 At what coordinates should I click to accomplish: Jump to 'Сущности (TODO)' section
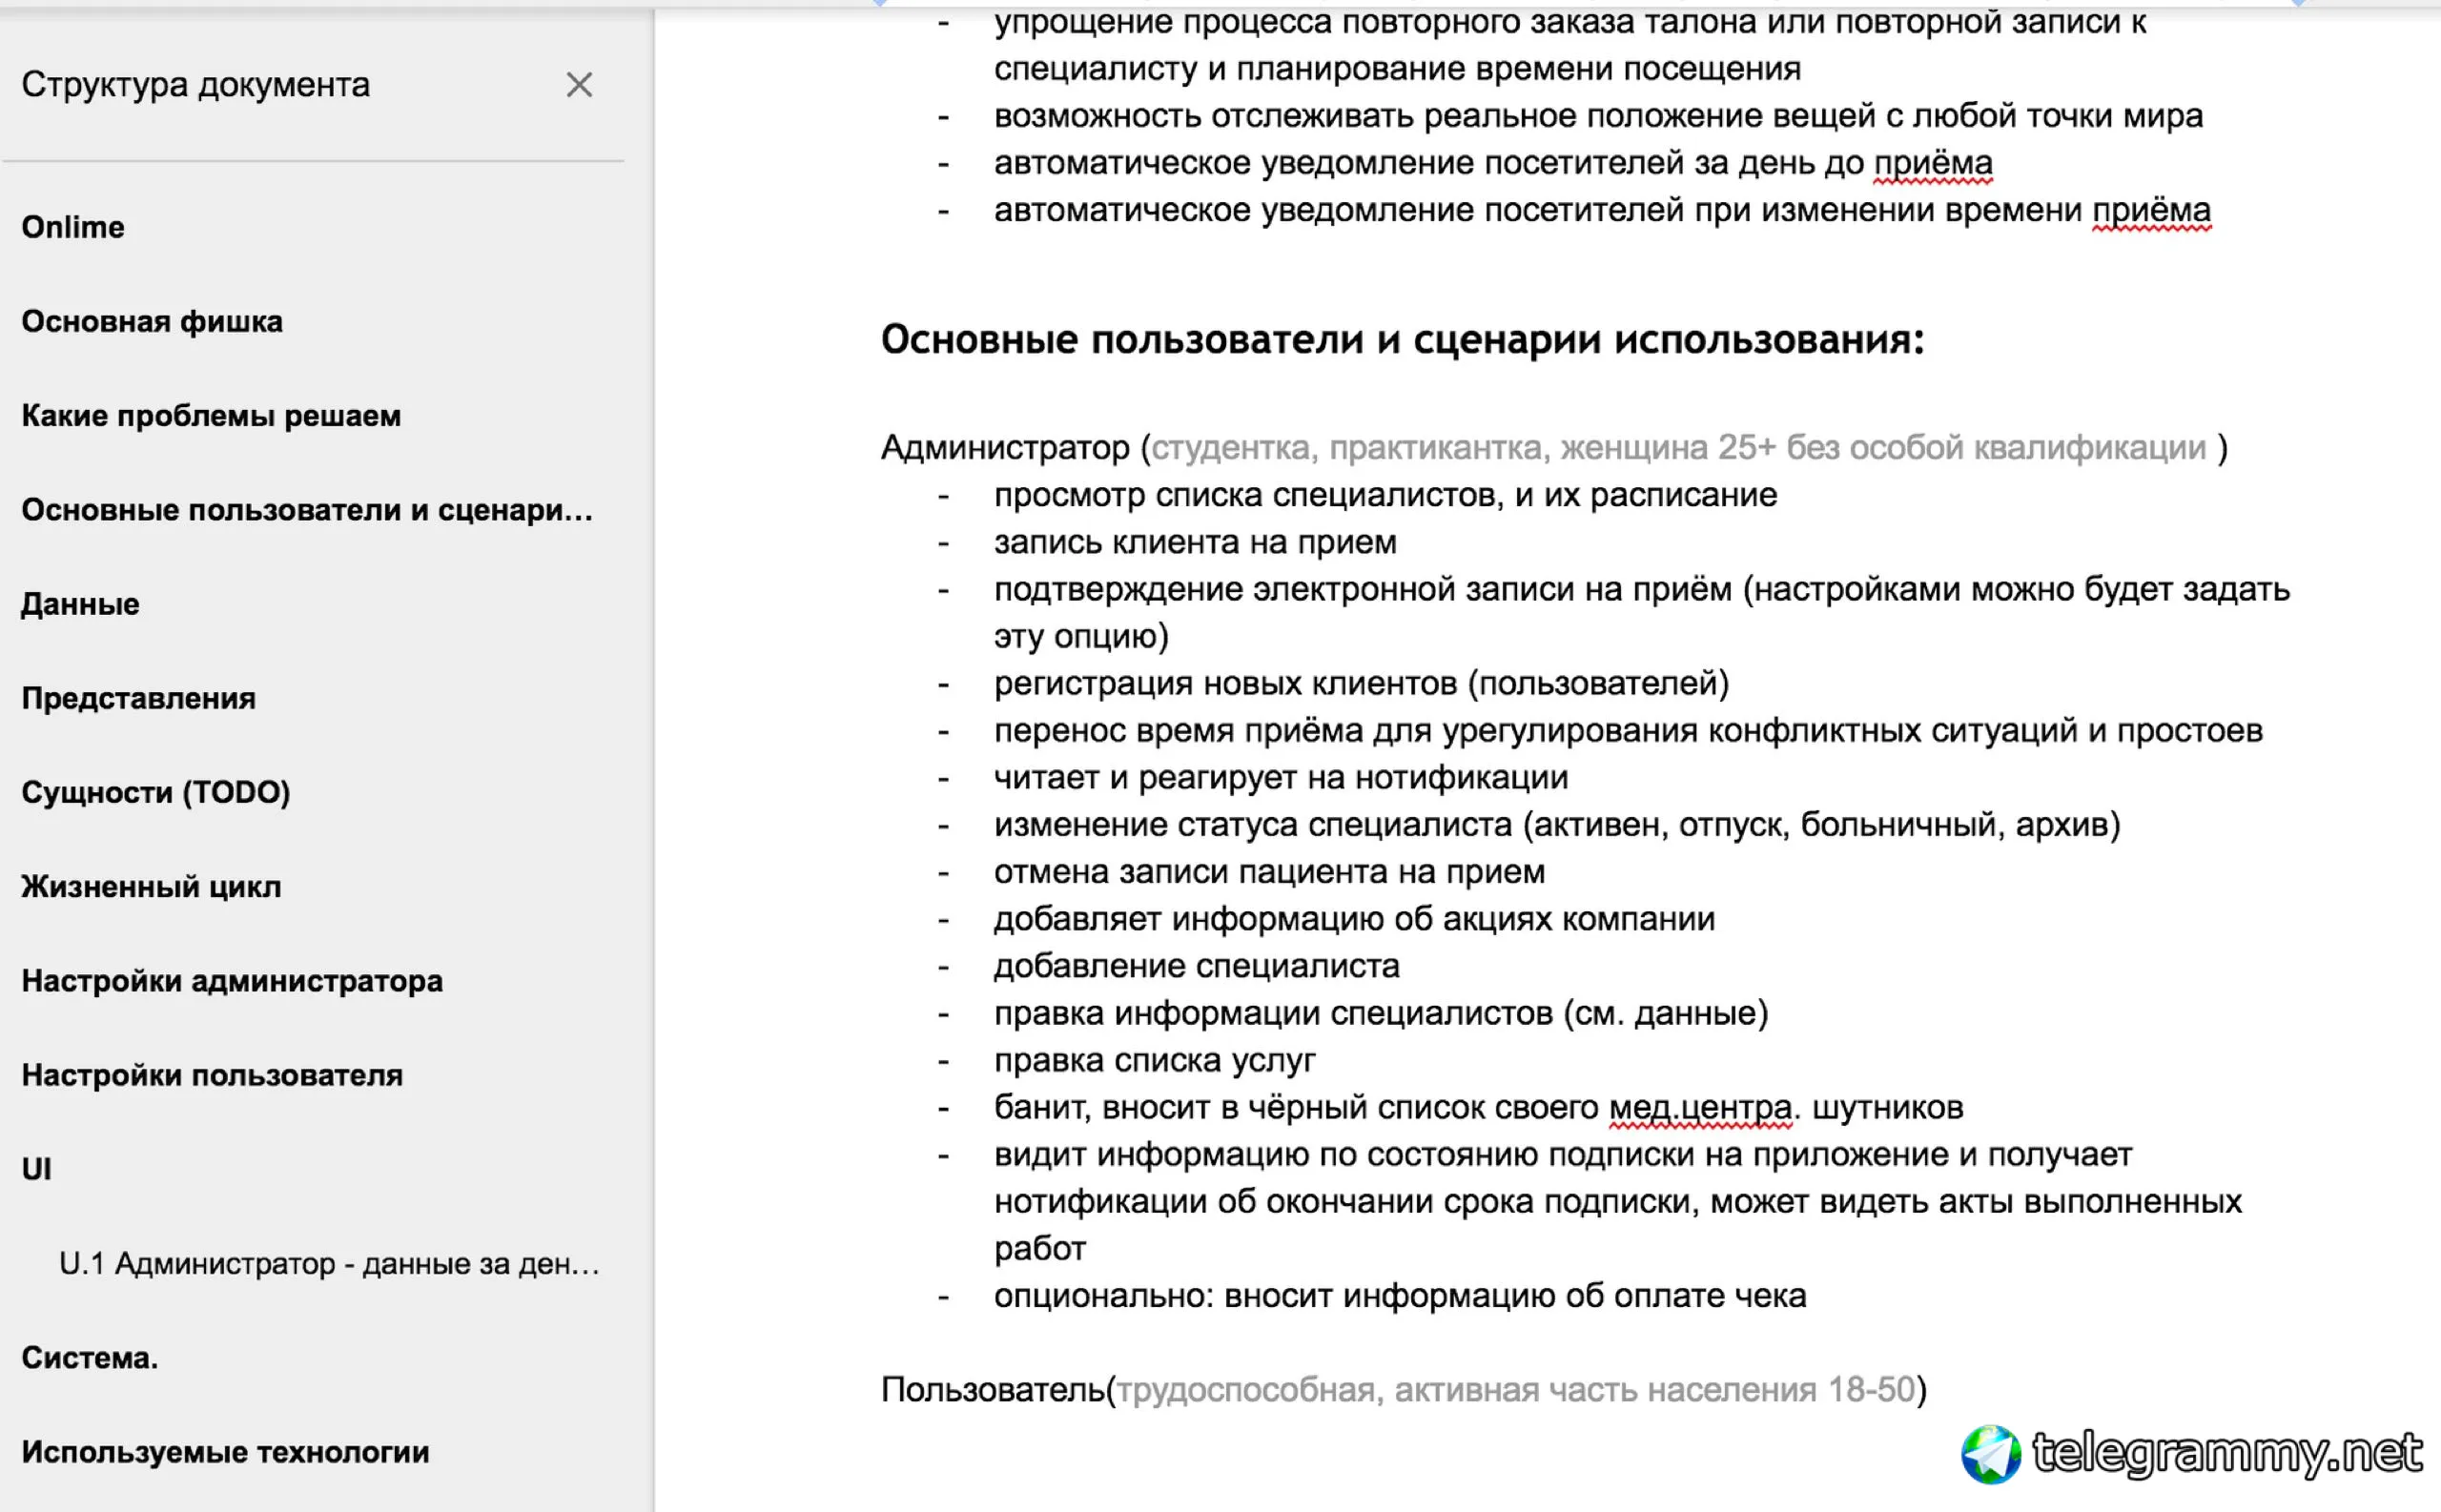click(156, 792)
